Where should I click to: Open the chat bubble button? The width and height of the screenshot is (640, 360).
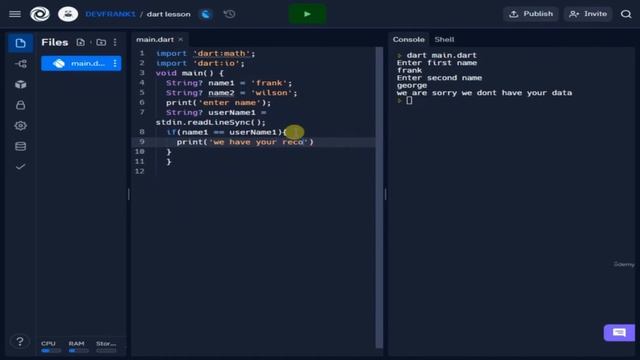tap(619, 333)
